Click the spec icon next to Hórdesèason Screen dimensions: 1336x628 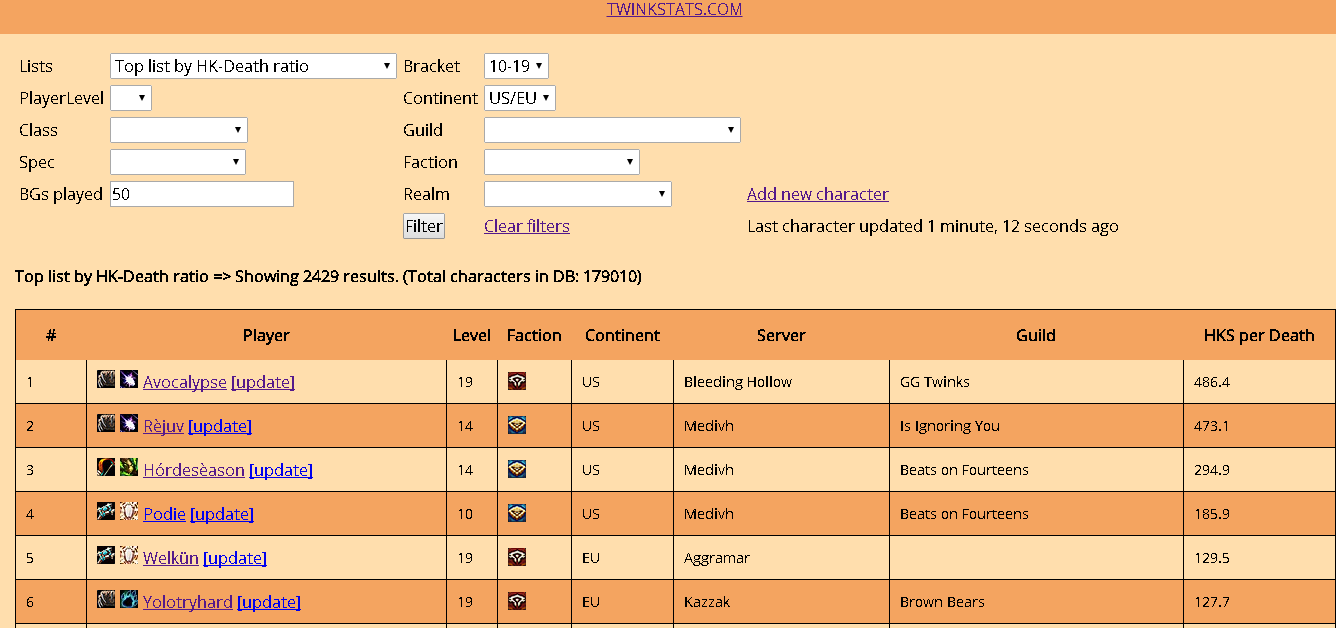point(129,468)
